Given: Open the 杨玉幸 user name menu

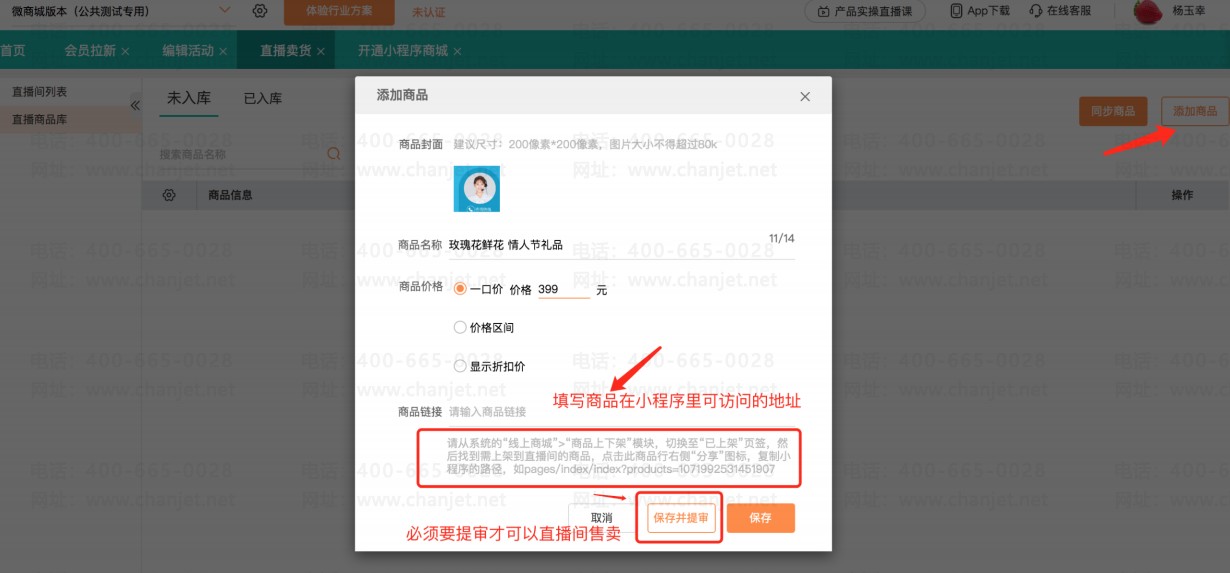Looking at the screenshot, I should click(1191, 12).
